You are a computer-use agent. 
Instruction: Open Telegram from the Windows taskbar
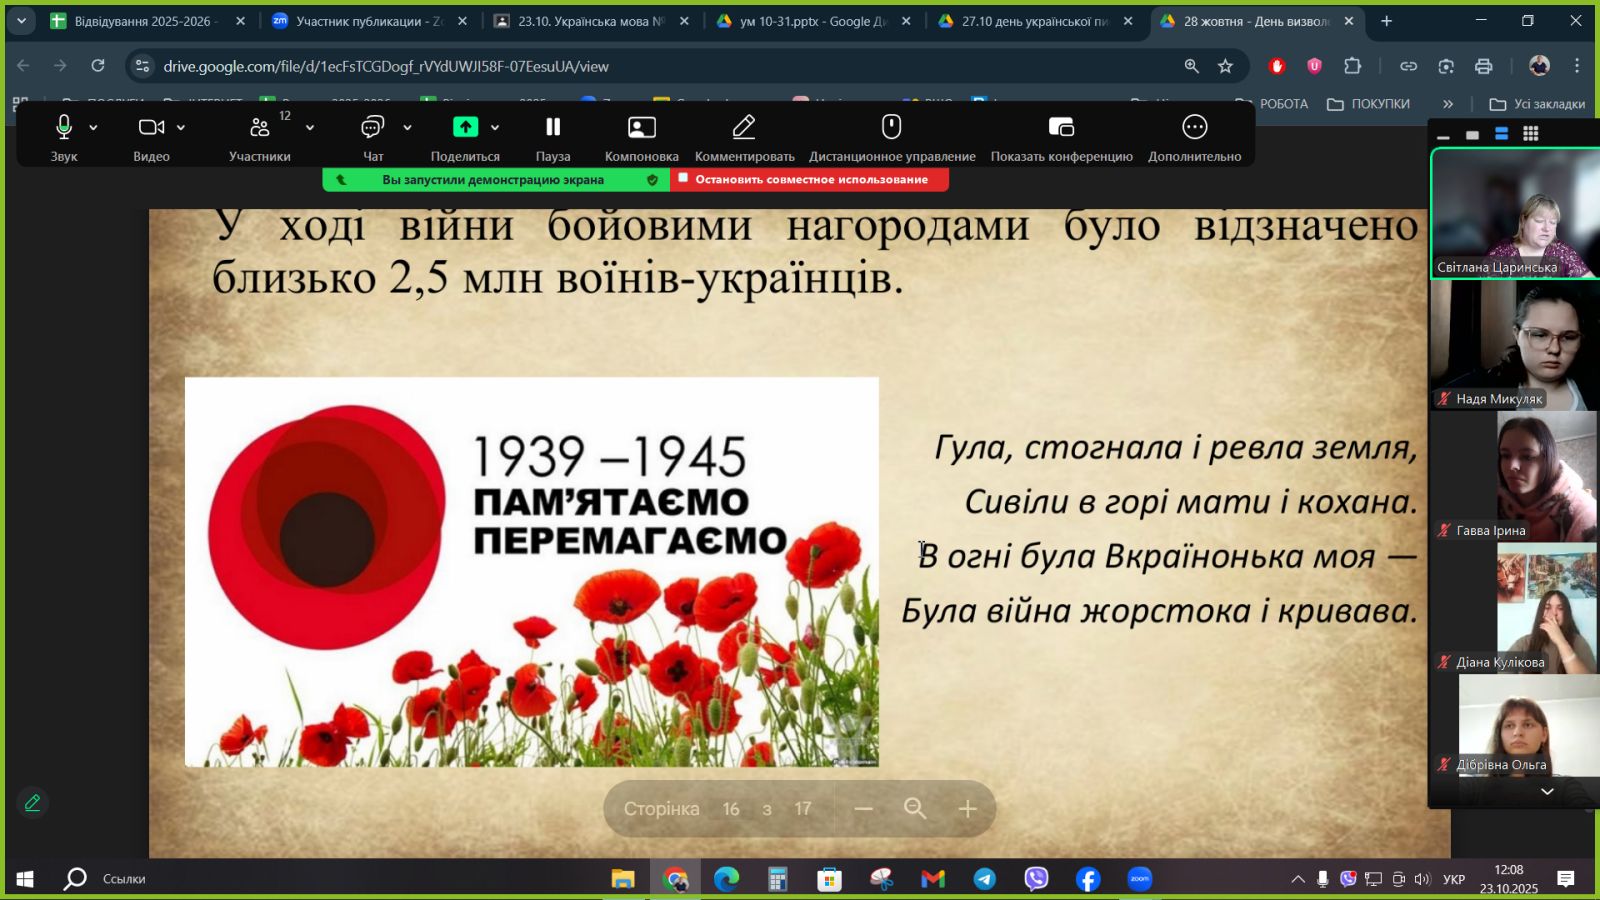(x=984, y=879)
